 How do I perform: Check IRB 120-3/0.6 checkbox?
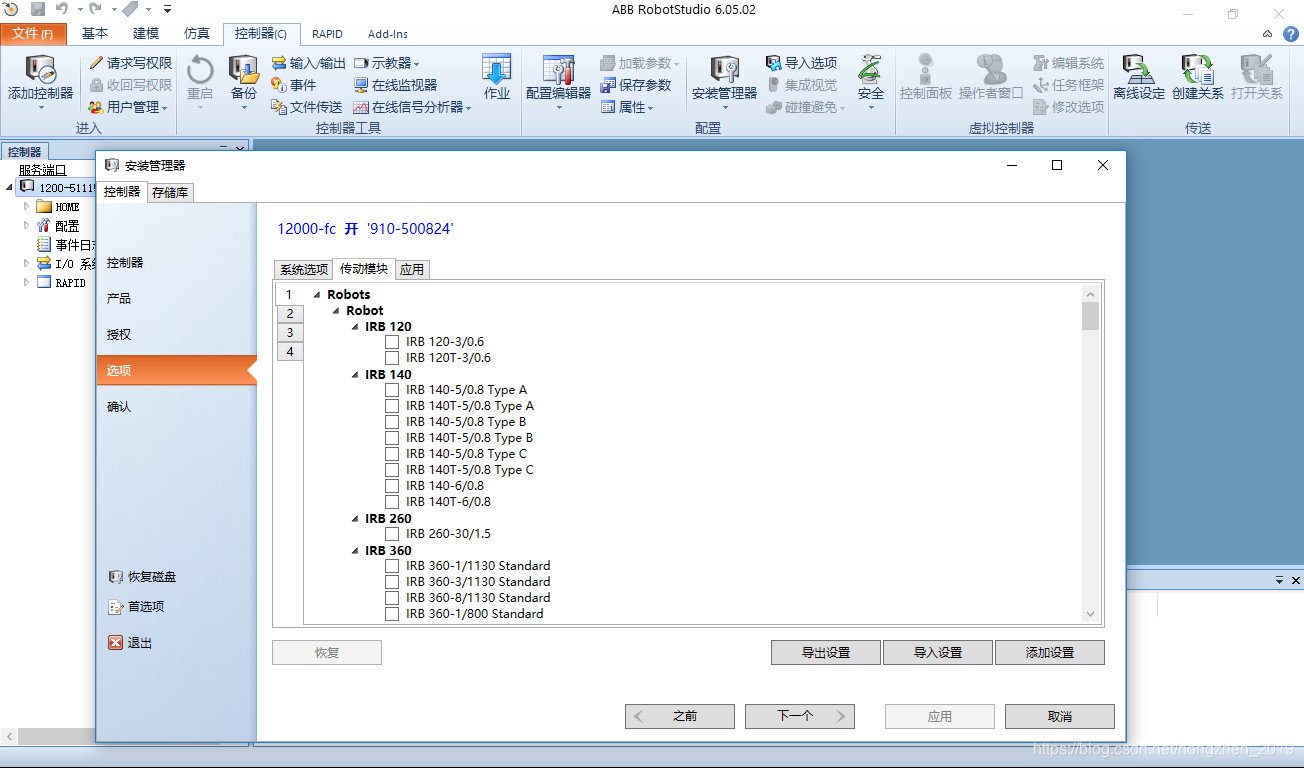pyautogui.click(x=392, y=342)
